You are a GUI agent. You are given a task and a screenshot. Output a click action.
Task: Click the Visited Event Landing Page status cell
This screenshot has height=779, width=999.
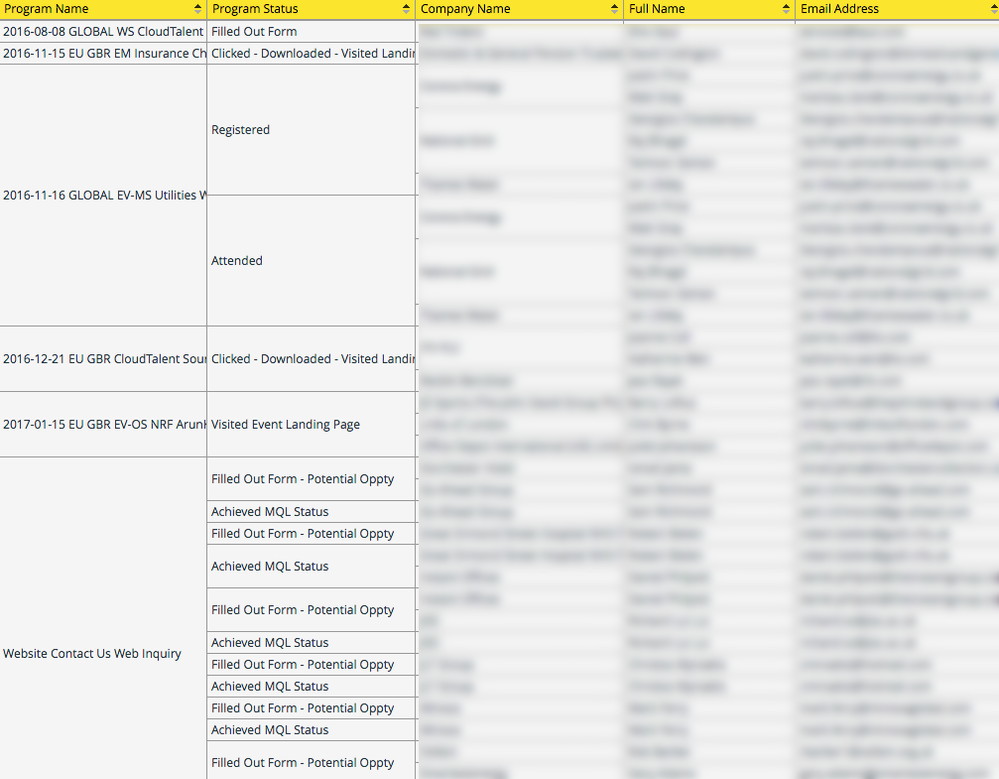(x=285, y=424)
